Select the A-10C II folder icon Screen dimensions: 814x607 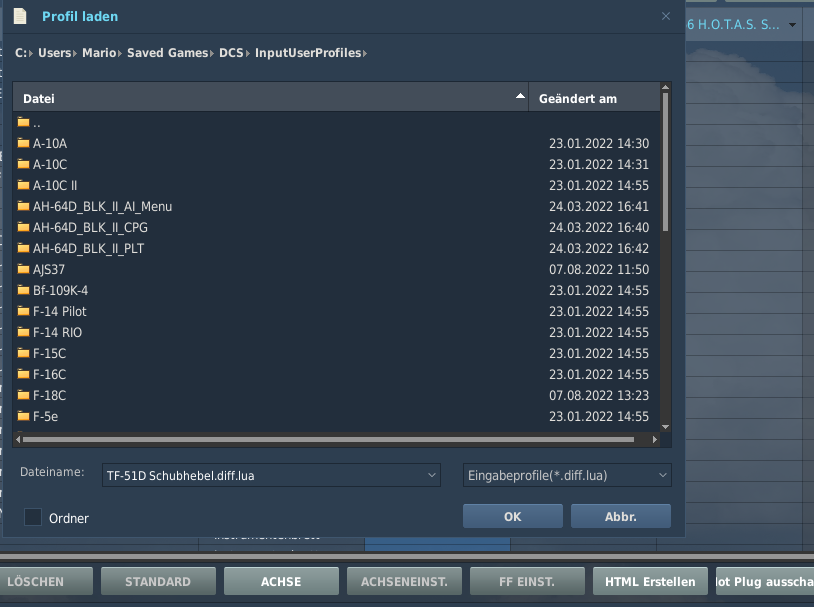tap(23, 185)
